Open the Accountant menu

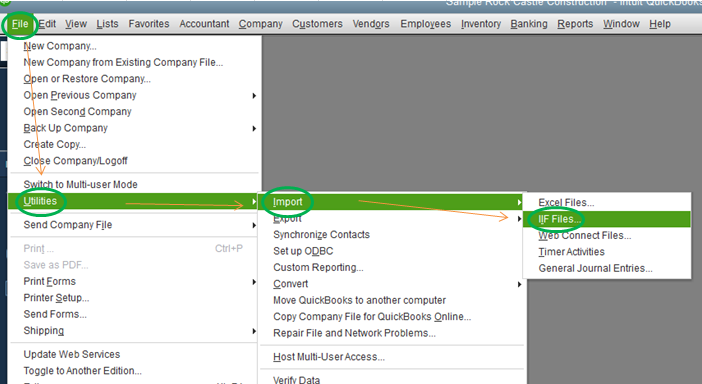(204, 24)
